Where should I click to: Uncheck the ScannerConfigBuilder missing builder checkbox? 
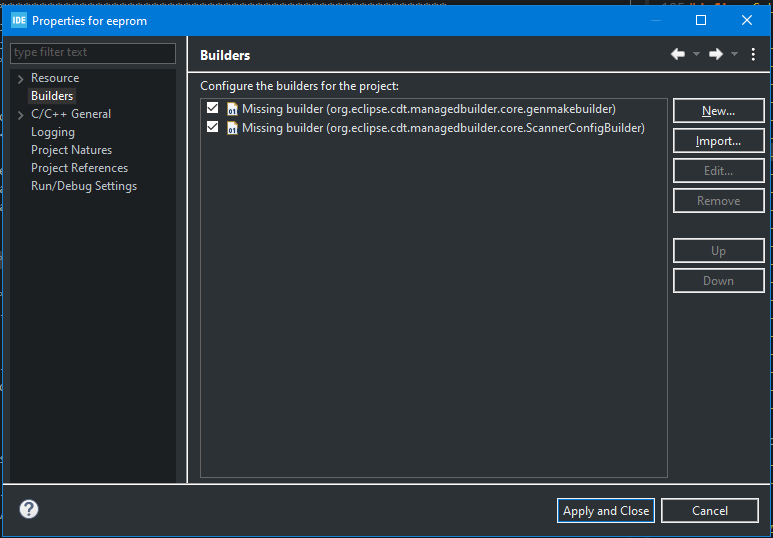212,127
